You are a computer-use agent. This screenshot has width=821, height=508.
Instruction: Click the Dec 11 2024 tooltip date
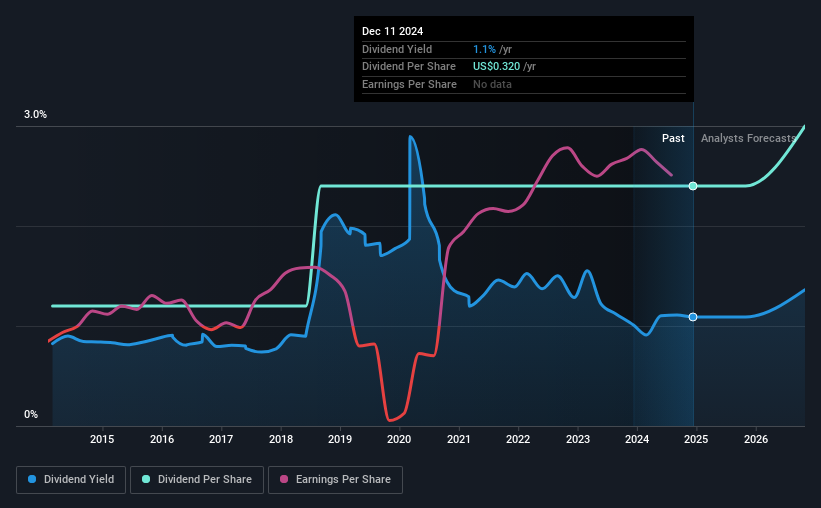[392, 31]
